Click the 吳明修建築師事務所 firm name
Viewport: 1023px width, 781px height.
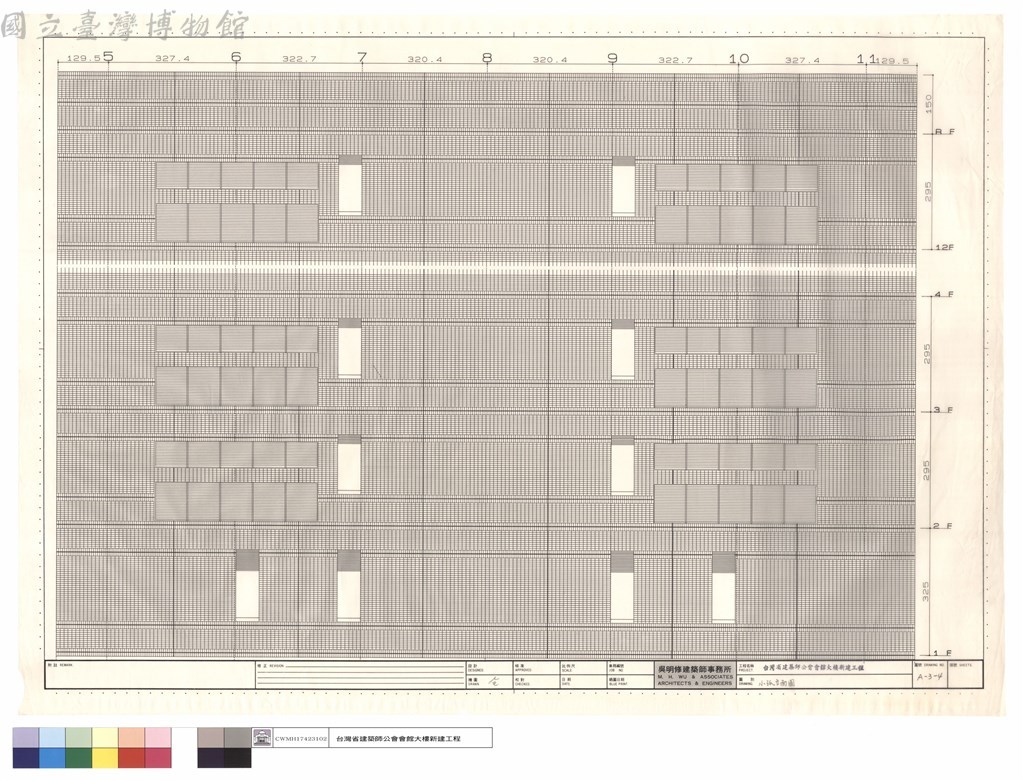[694, 669]
